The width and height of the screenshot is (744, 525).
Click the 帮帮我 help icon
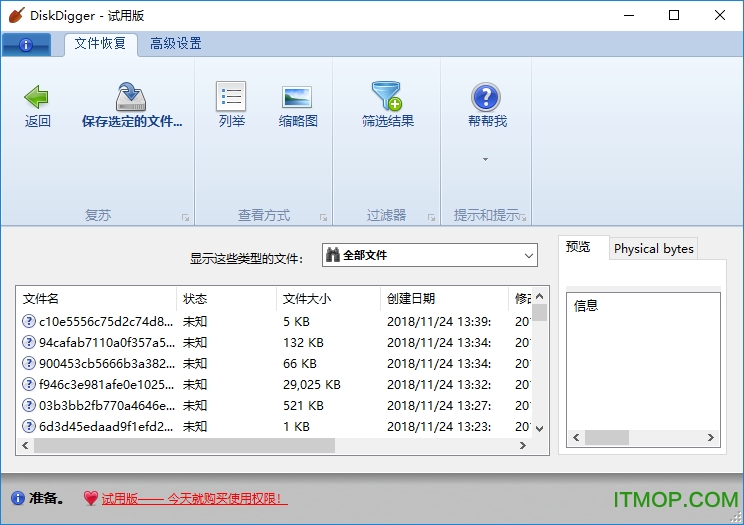486,97
